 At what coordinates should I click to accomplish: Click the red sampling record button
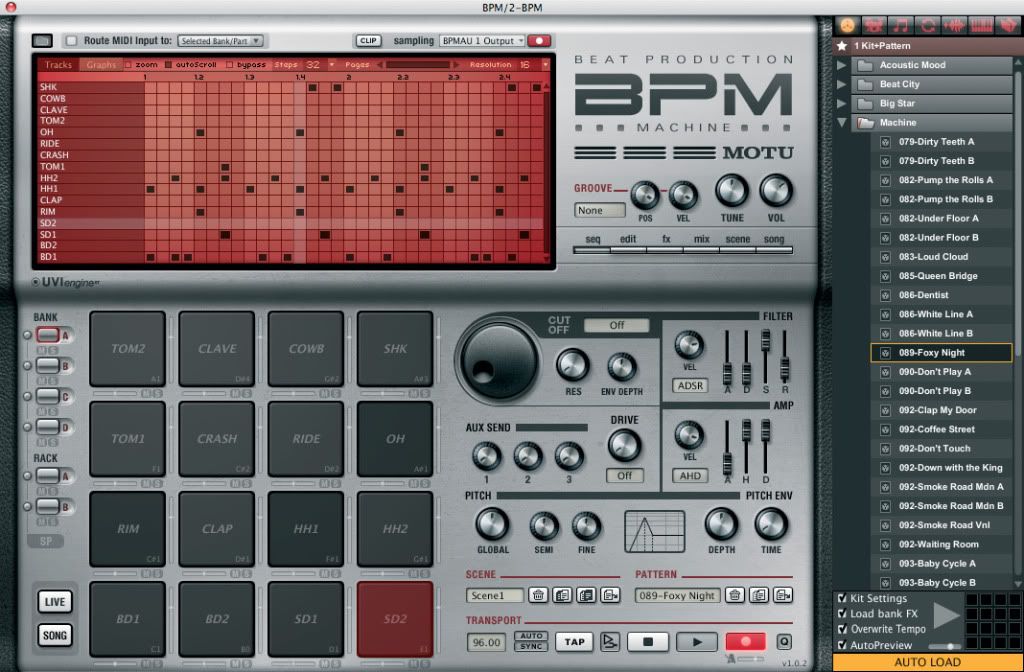click(x=539, y=40)
